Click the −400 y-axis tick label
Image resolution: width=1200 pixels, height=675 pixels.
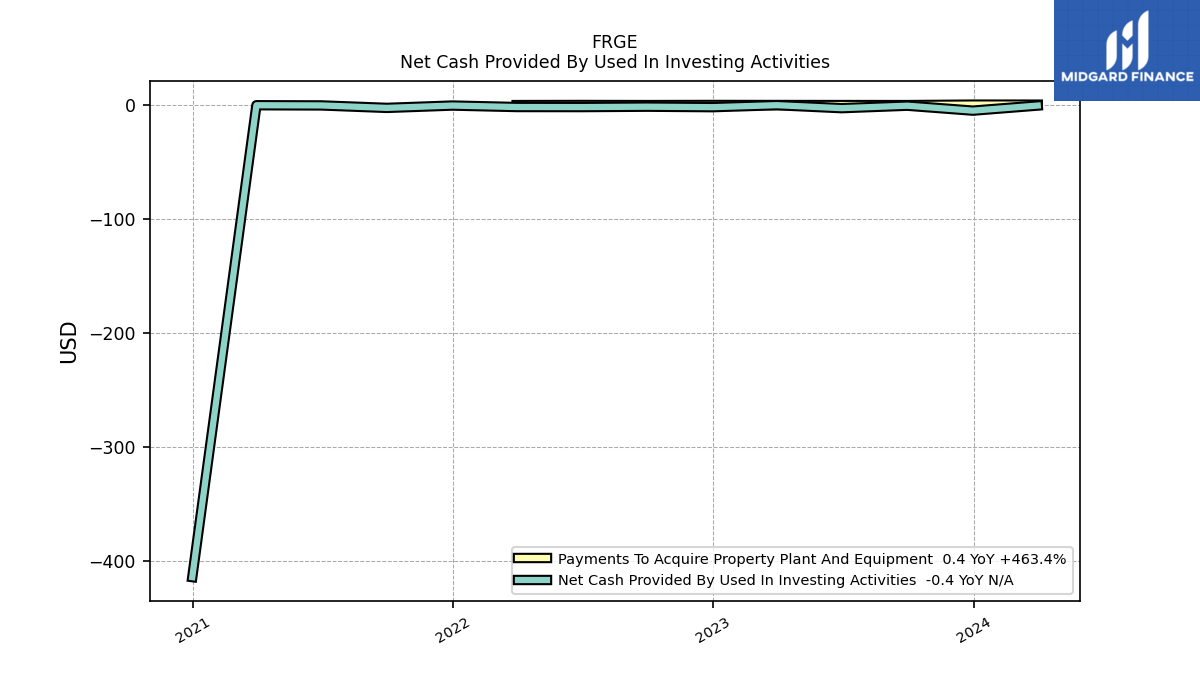coord(113,561)
